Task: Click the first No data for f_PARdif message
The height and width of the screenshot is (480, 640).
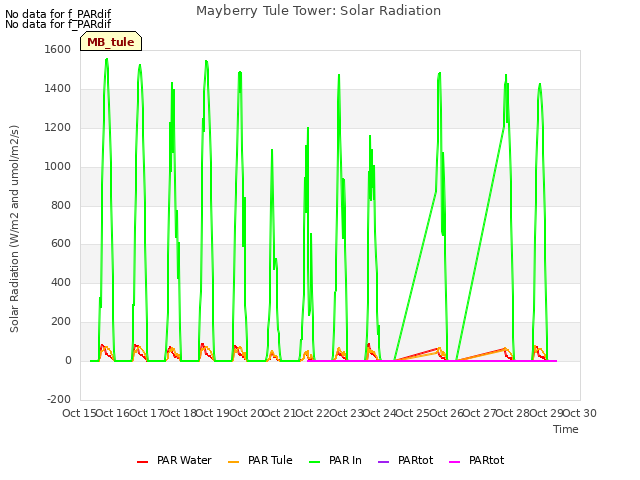Action: pyautogui.click(x=58, y=14)
